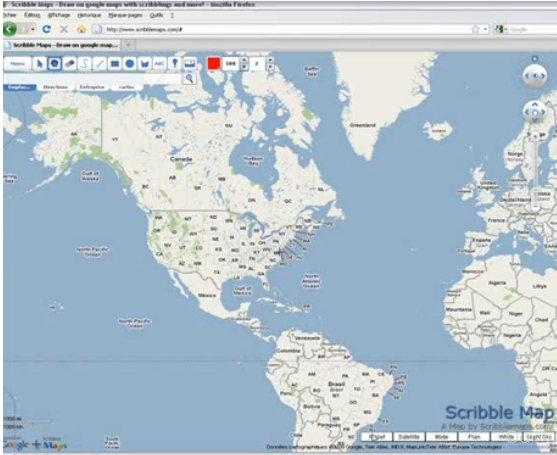Viewport: 557px width, 455px height.
Task: Select the highlighted blue search tab
Action: (x=20, y=87)
